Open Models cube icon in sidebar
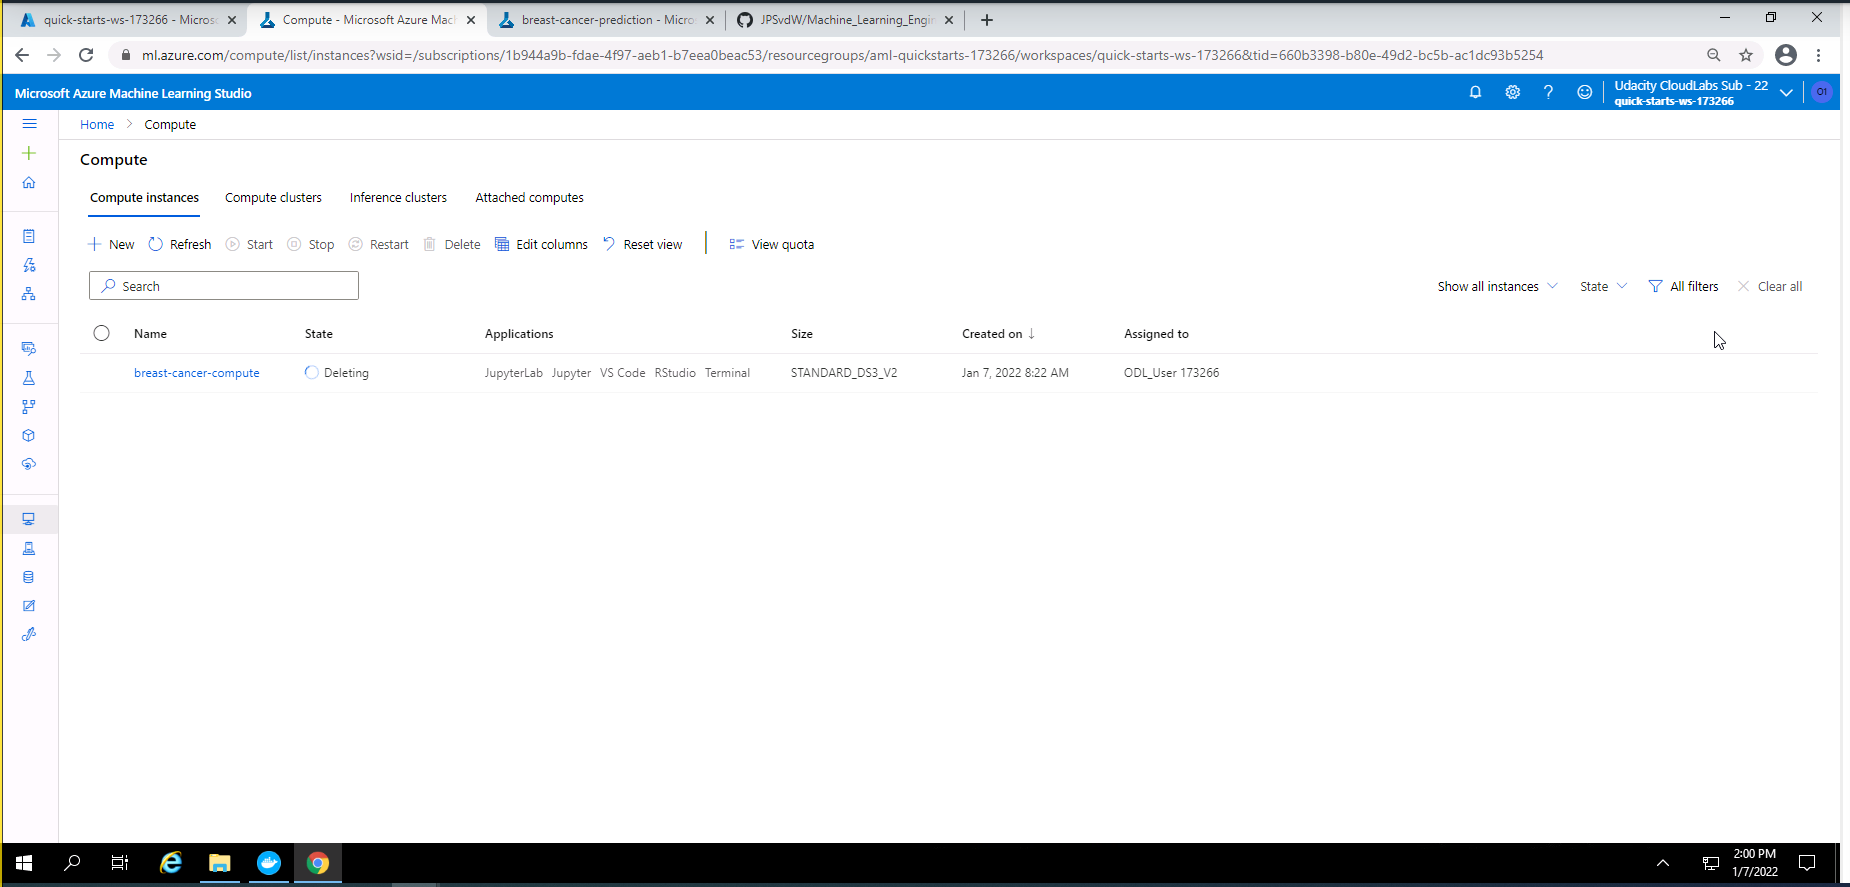The image size is (1850, 887). coord(29,435)
